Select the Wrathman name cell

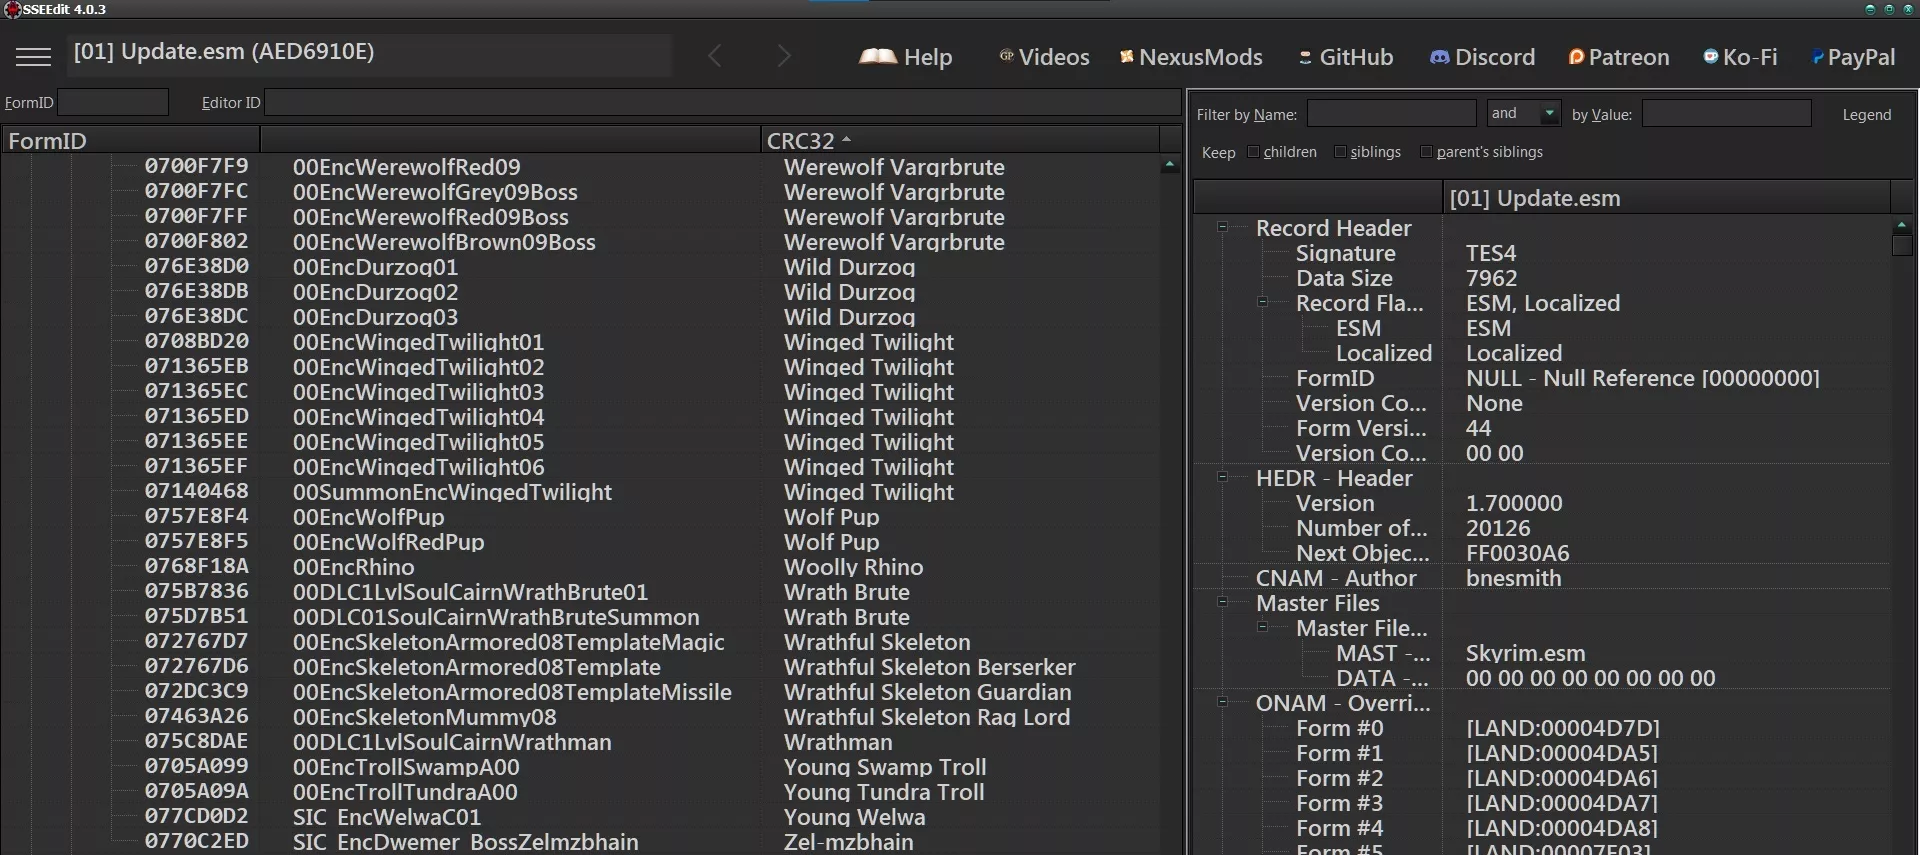click(x=838, y=742)
